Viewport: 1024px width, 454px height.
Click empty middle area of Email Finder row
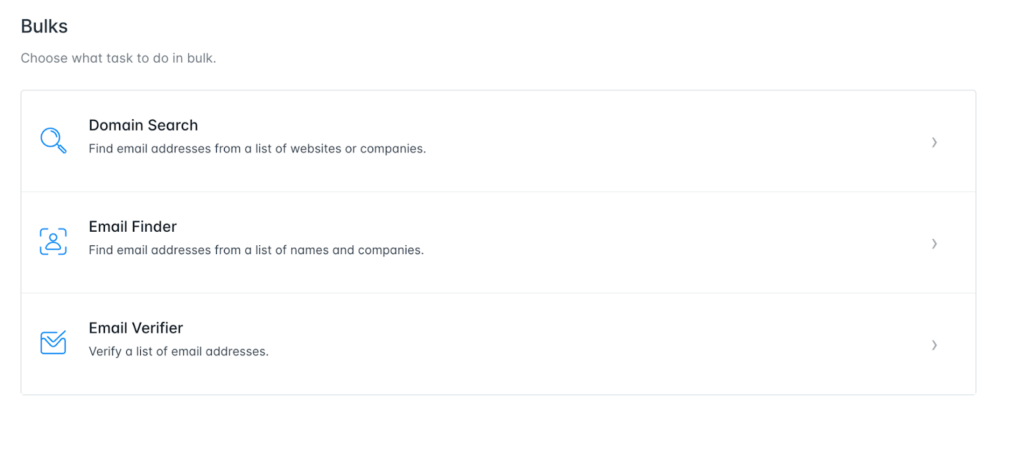pos(650,242)
